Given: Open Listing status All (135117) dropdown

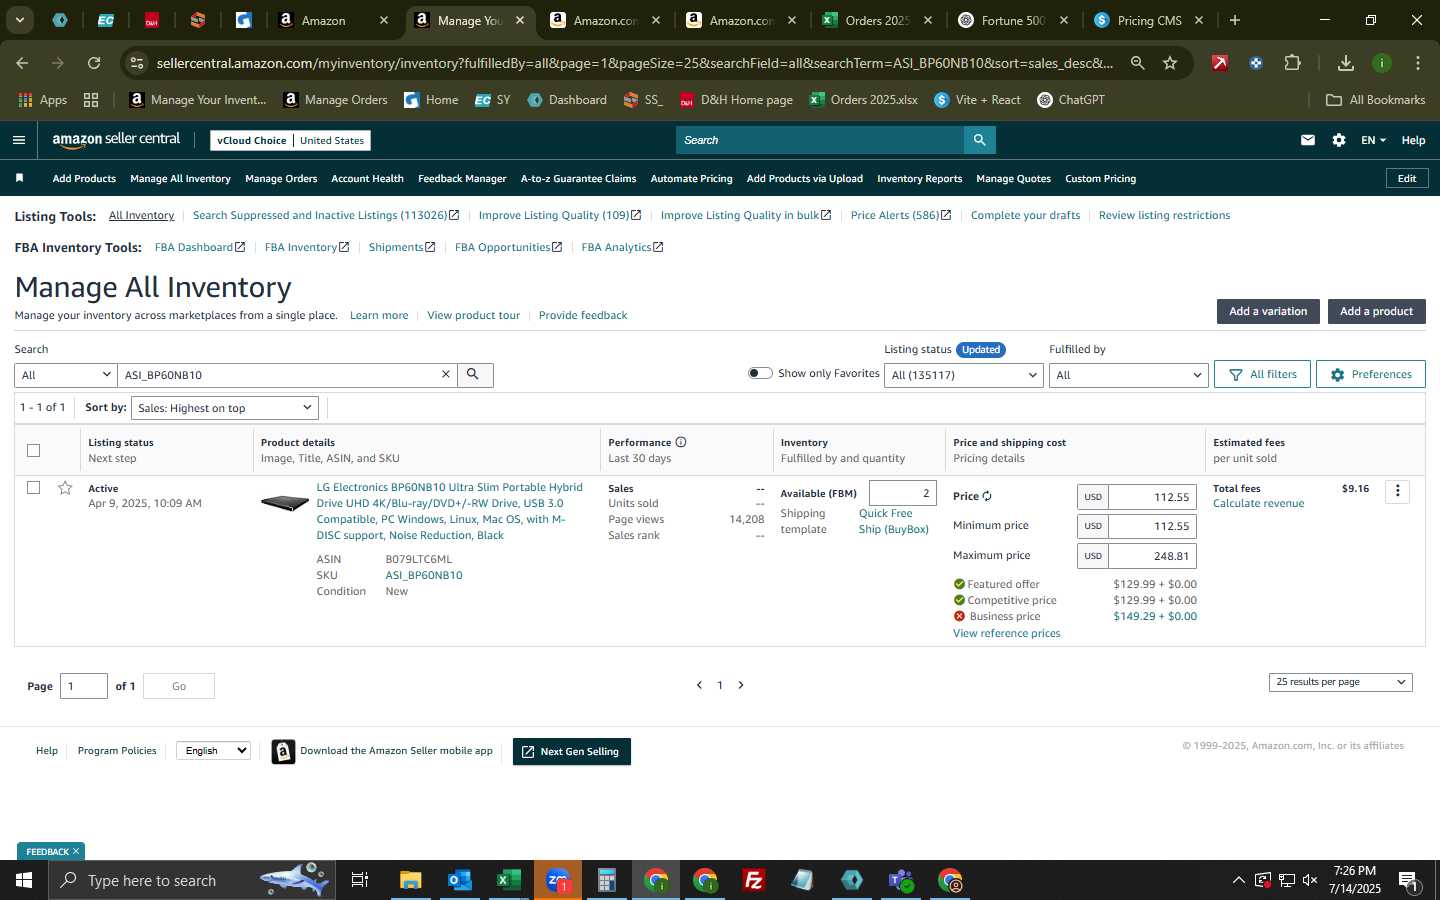Looking at the screenshot, I should click(x=964, y=375).
